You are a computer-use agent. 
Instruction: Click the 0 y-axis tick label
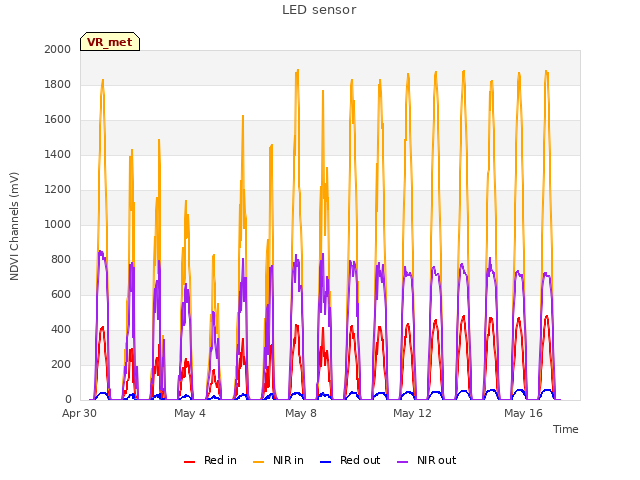click(68, 400)
